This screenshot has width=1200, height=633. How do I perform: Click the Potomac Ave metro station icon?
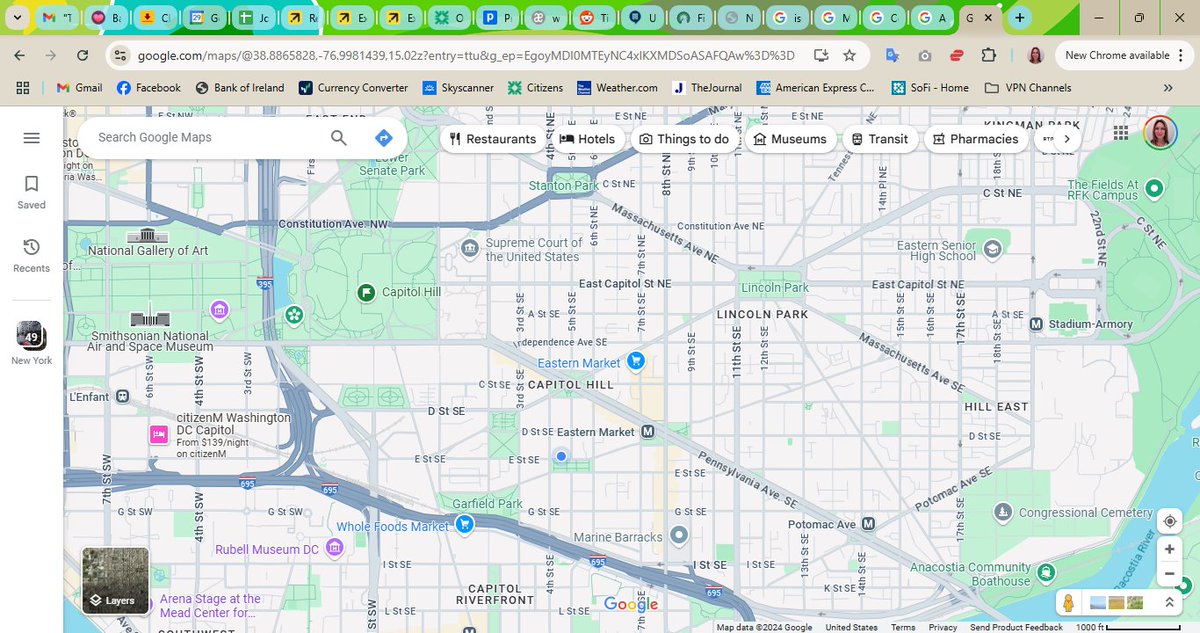pos(868,524)
